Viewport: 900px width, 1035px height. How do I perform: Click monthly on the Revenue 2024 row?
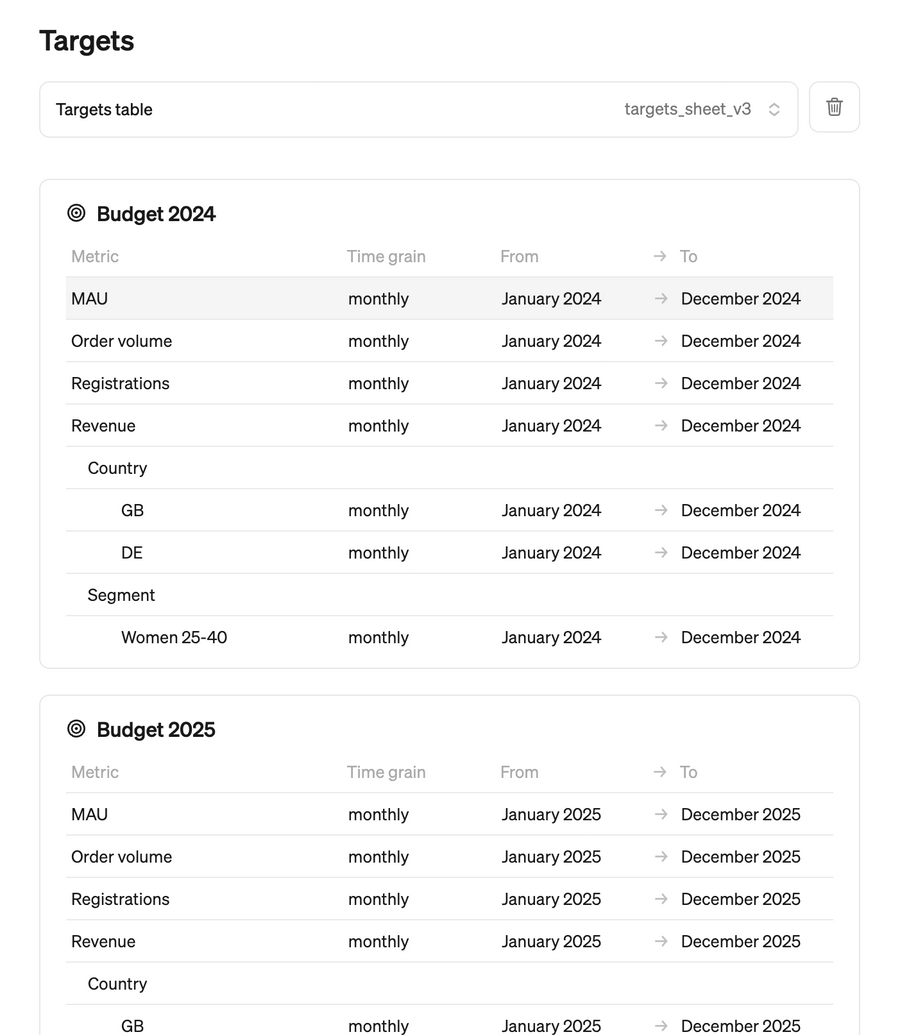[x=378, y=425]
